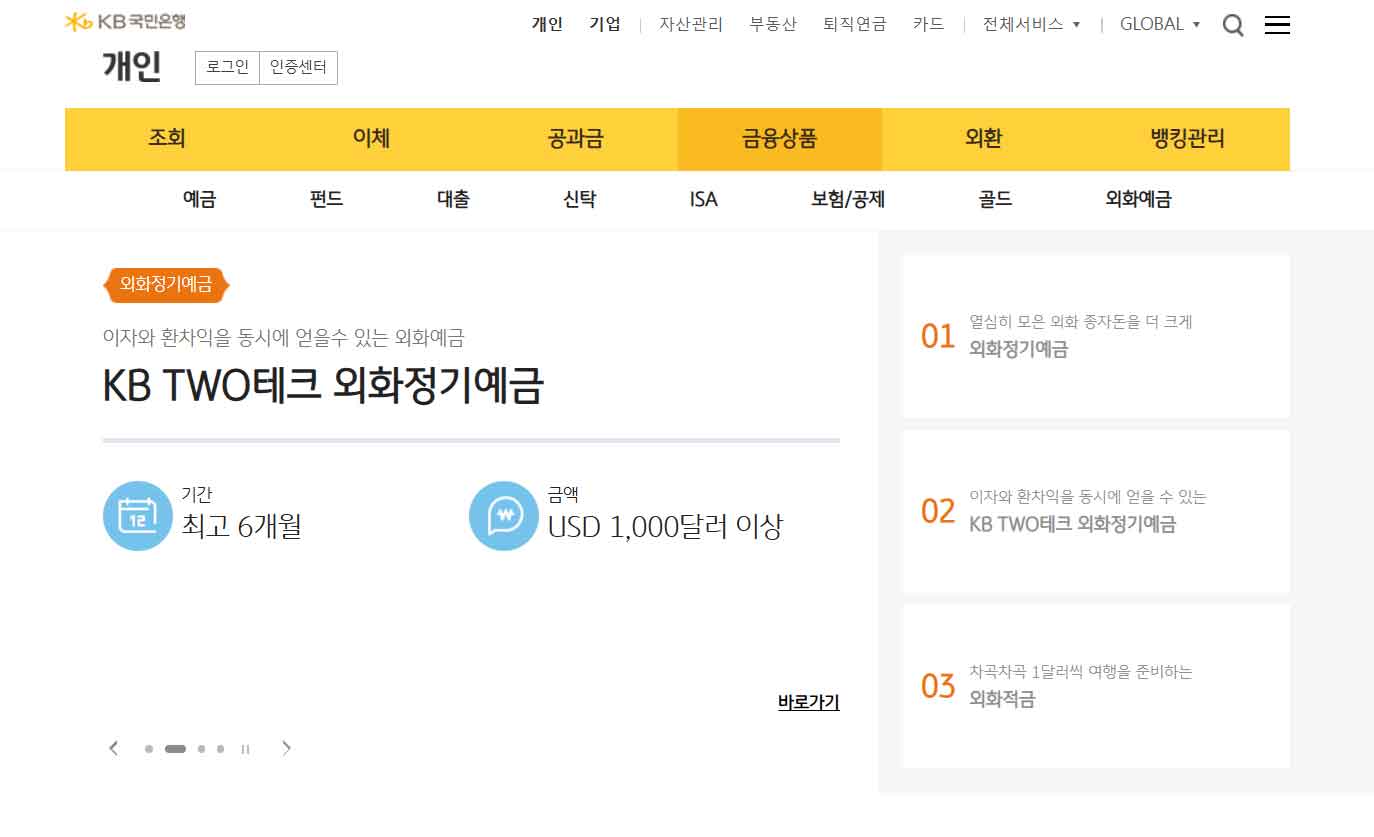Select 보험/공제 submenu item
1374x837 pixels.
click(x=848, y=199)
